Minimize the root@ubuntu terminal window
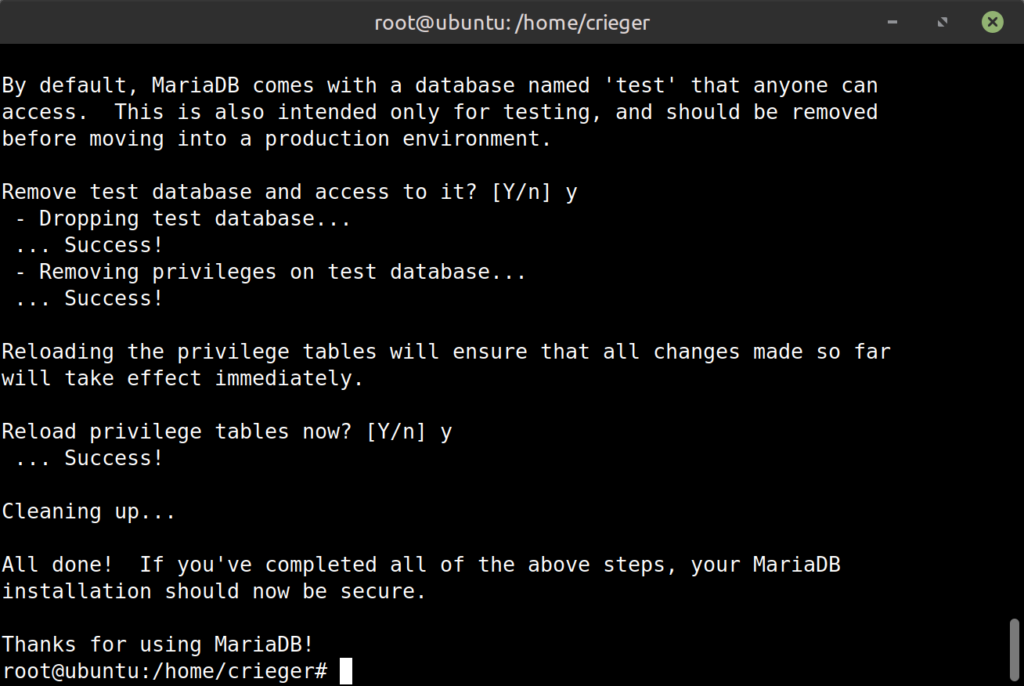1024x686 pixels. [892, 22]
